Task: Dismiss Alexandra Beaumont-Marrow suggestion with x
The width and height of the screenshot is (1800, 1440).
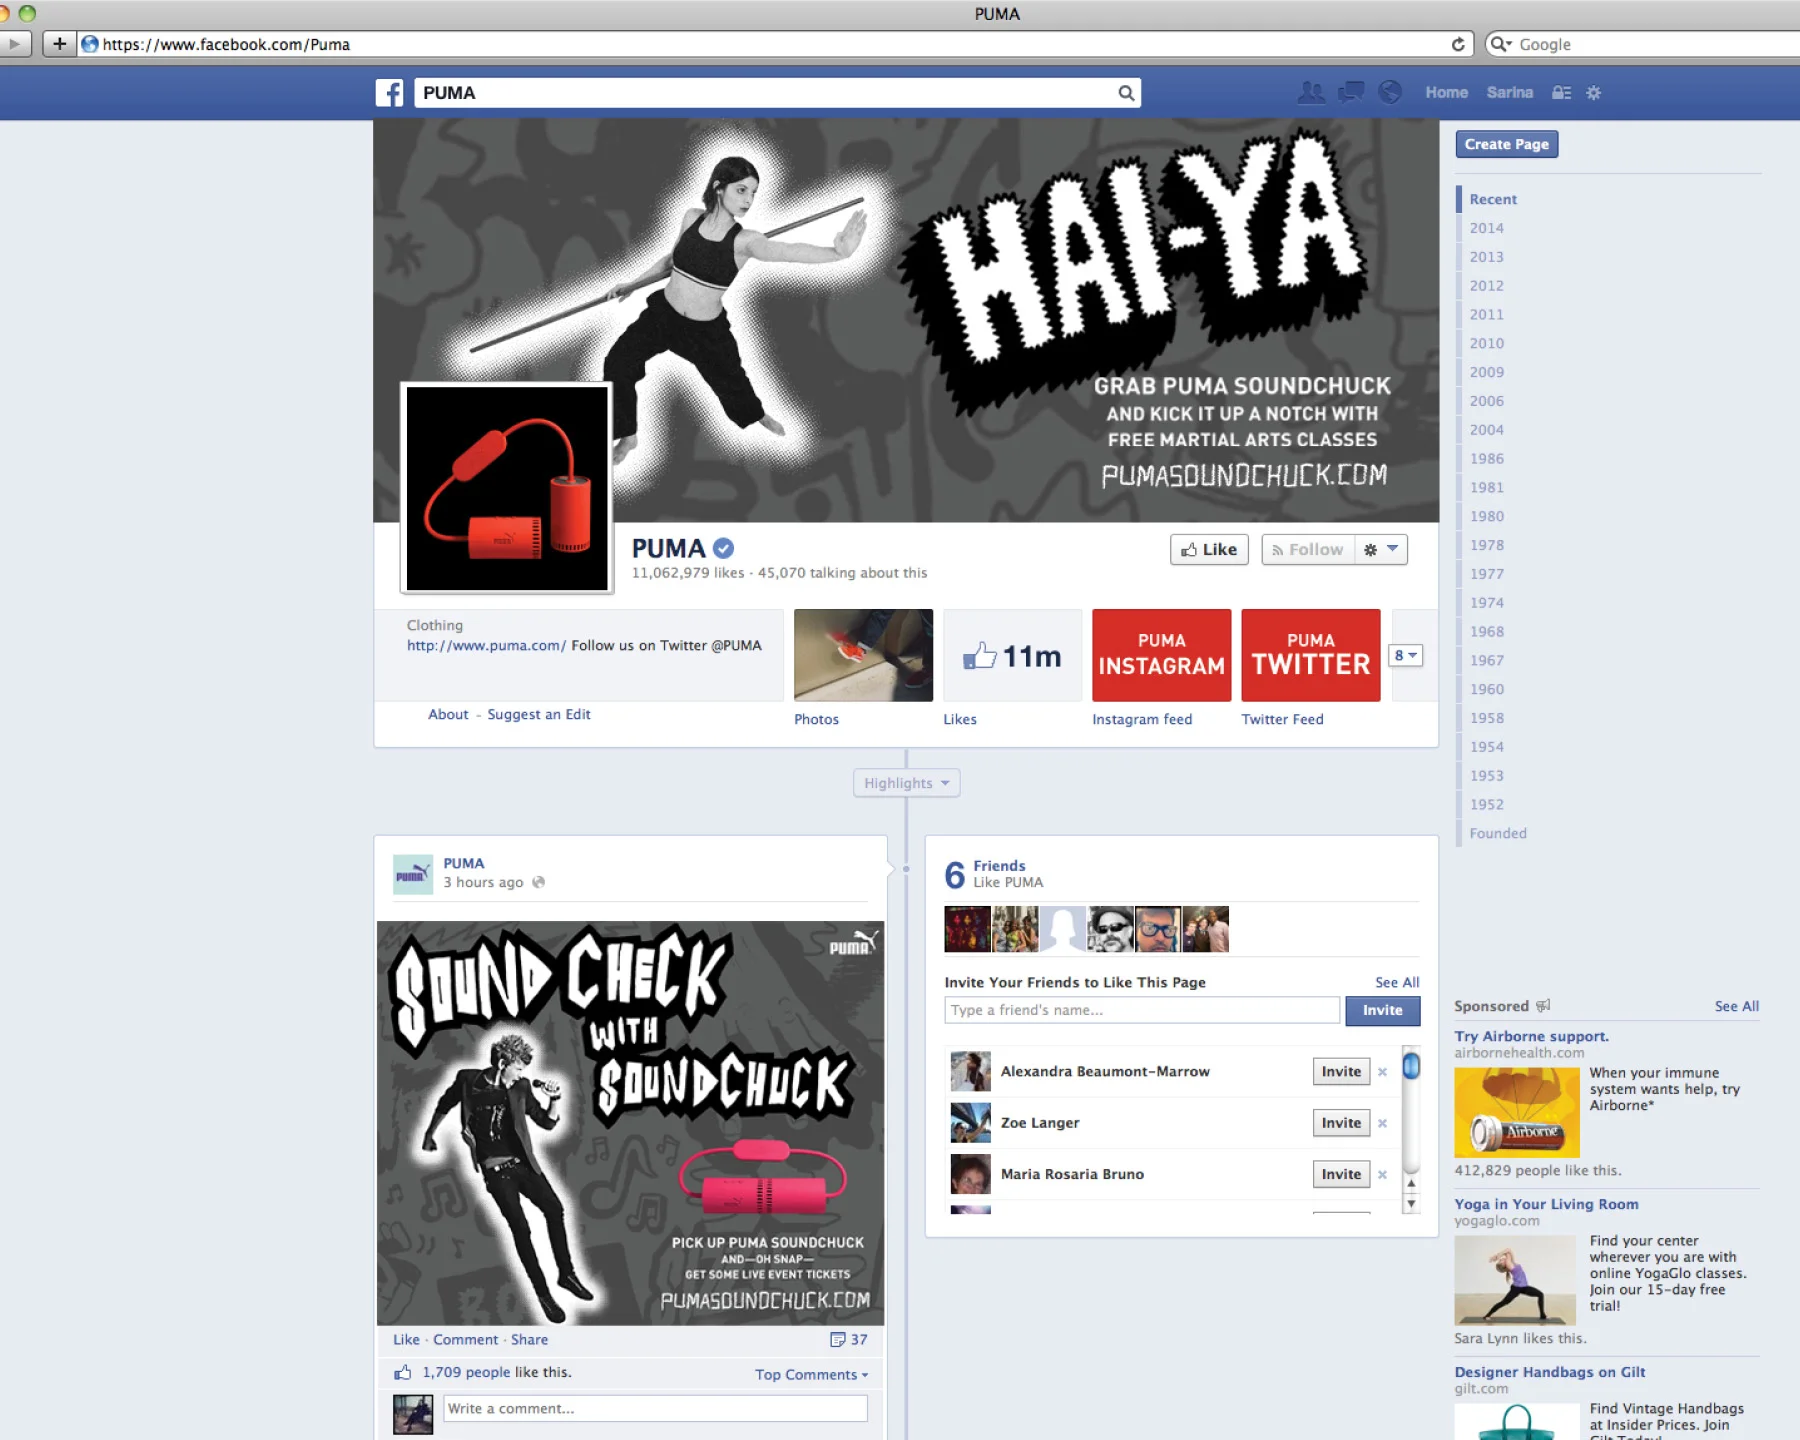Action: click(x=1382, y=1072)
